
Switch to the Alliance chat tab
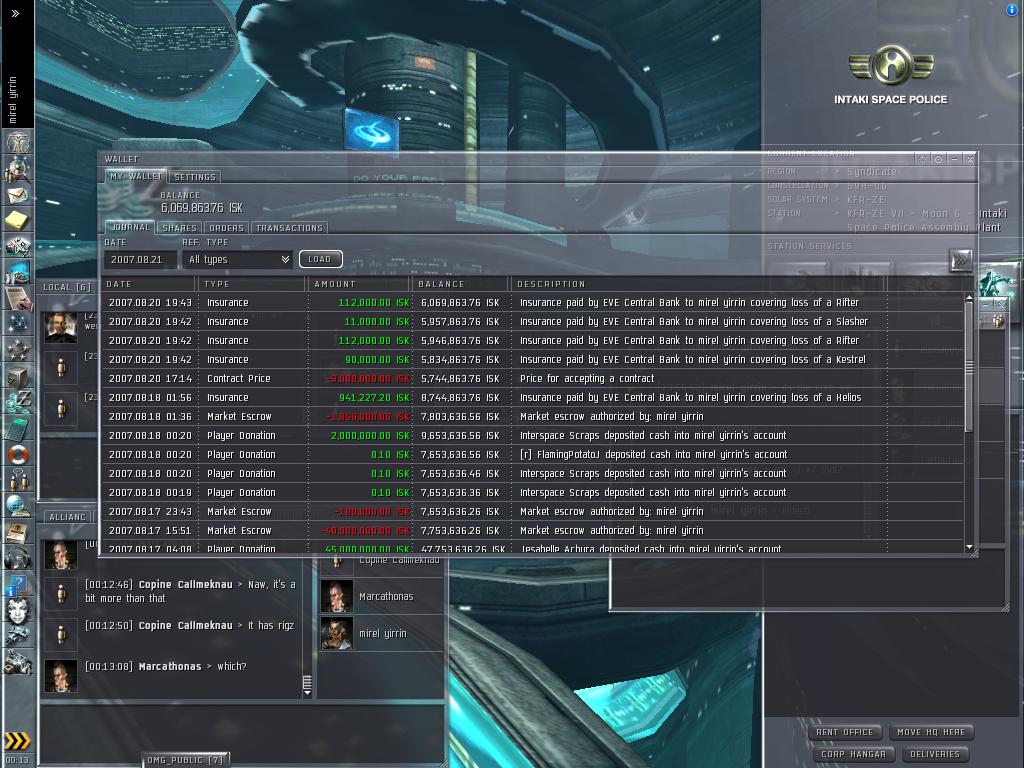pyautogui.click(x=67, y=517)
